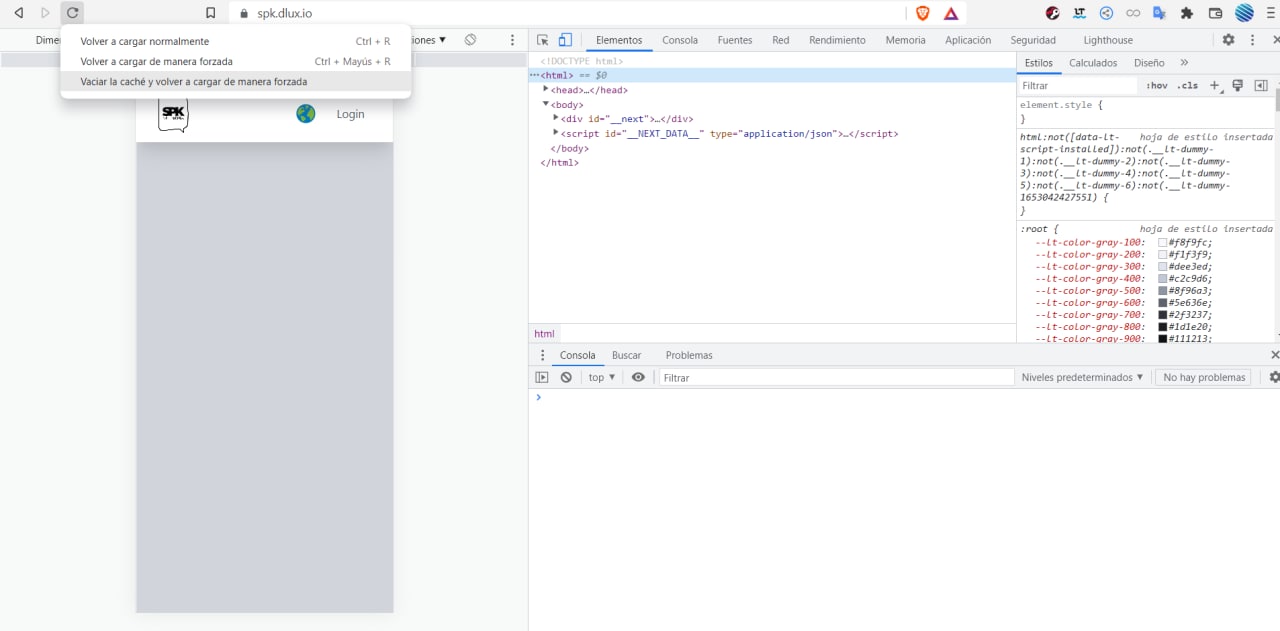This screenshot has width=1280, height=631.
Task: Toggle the computed styles sidebar icon
Action: (x=1261, y=86)
